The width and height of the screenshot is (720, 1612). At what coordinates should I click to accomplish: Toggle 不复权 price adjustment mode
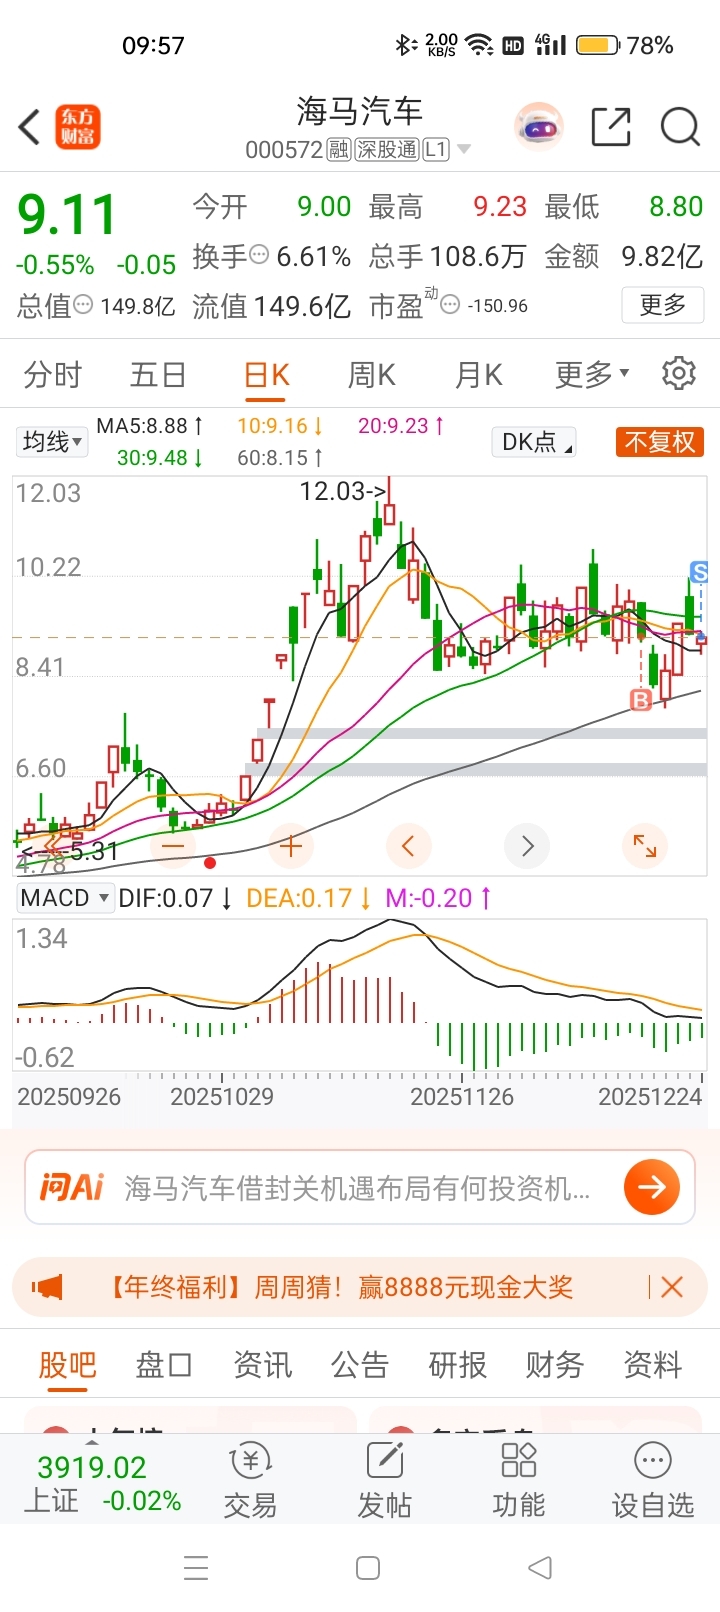660,442
